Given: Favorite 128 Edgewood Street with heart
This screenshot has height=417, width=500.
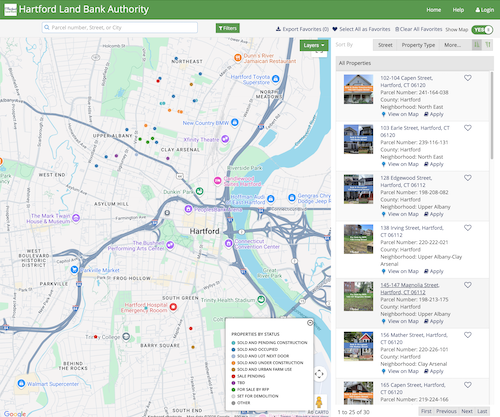Looking at the screenshot, I should pyautogui.click(x=468, y=178).
